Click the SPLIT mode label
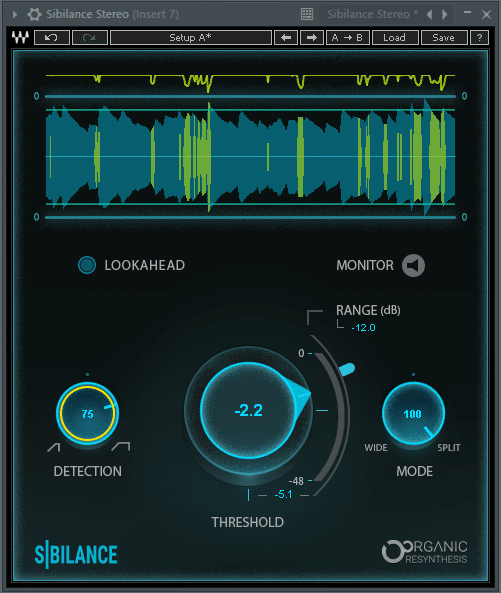 449,448
